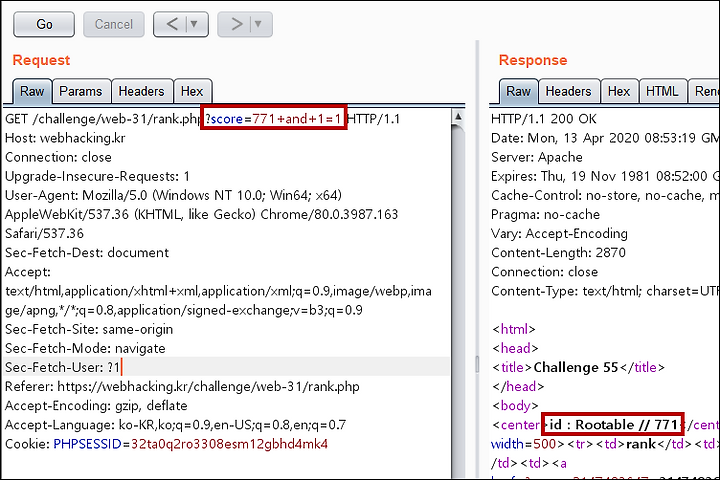Click the 'Sec-Fetch-Mode: navigate' line
The width and height of the screenshot is (720, 480).
click(85, 349)
